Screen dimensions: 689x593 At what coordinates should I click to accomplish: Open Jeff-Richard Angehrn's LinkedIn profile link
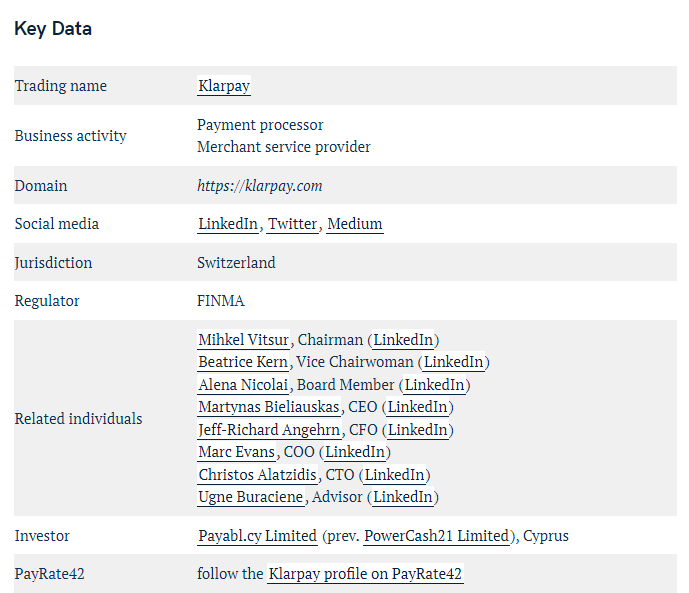coord(417,430)
